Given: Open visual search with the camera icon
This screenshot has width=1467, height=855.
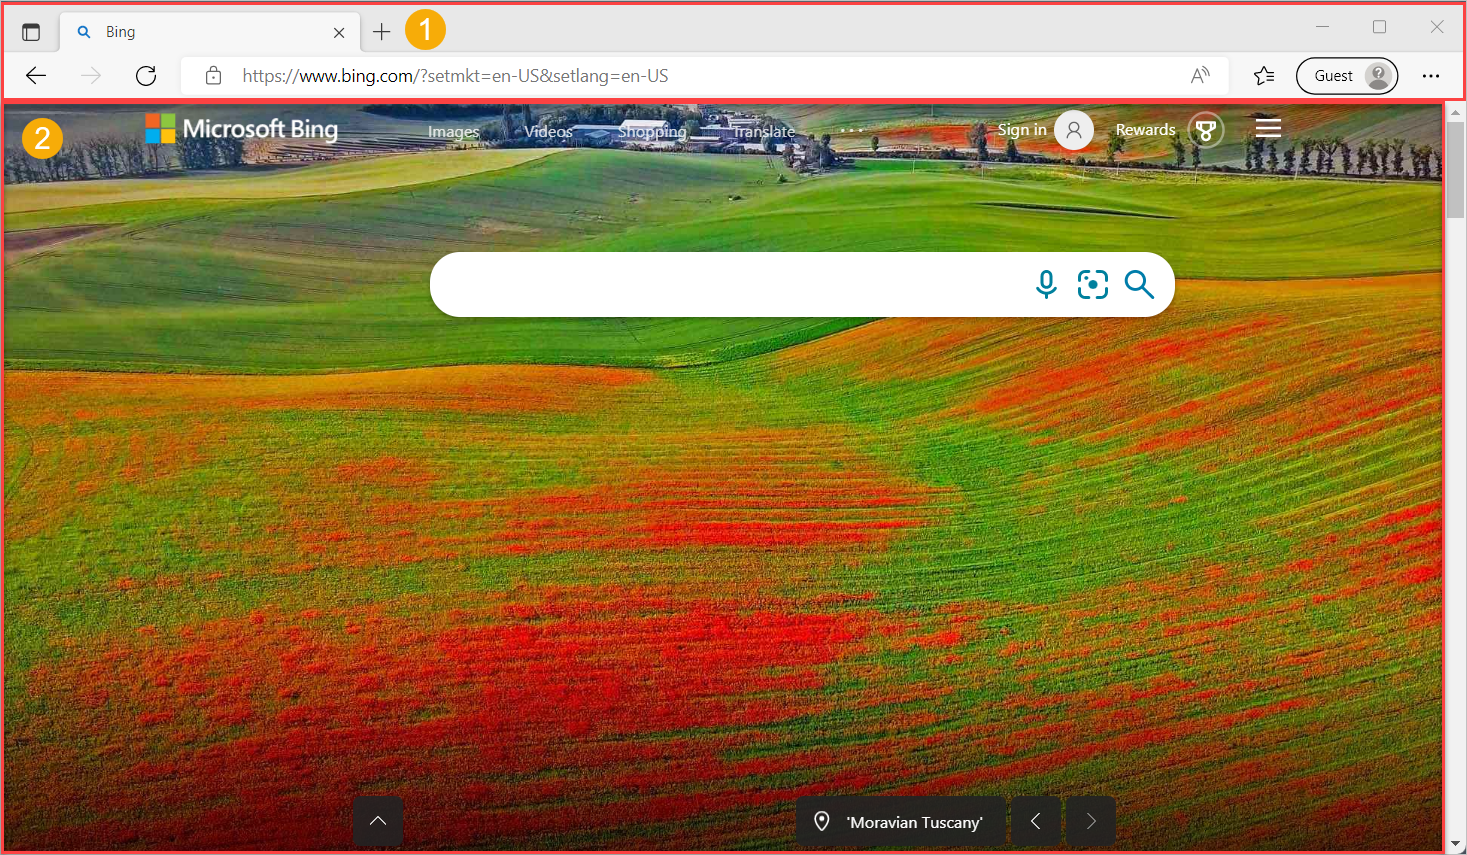Looking at the screenshot, I should (x=1093, y=285).
